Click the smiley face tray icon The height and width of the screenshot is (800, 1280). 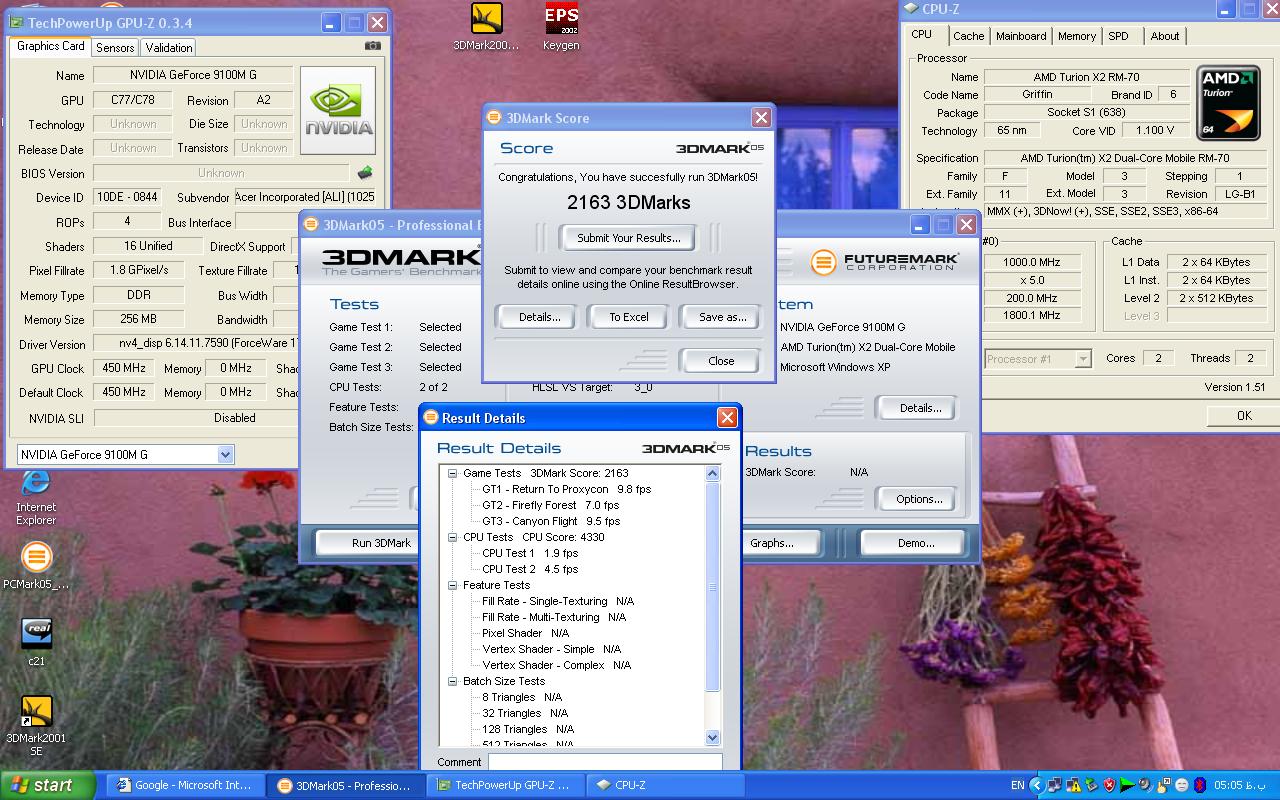point(1181,785)
